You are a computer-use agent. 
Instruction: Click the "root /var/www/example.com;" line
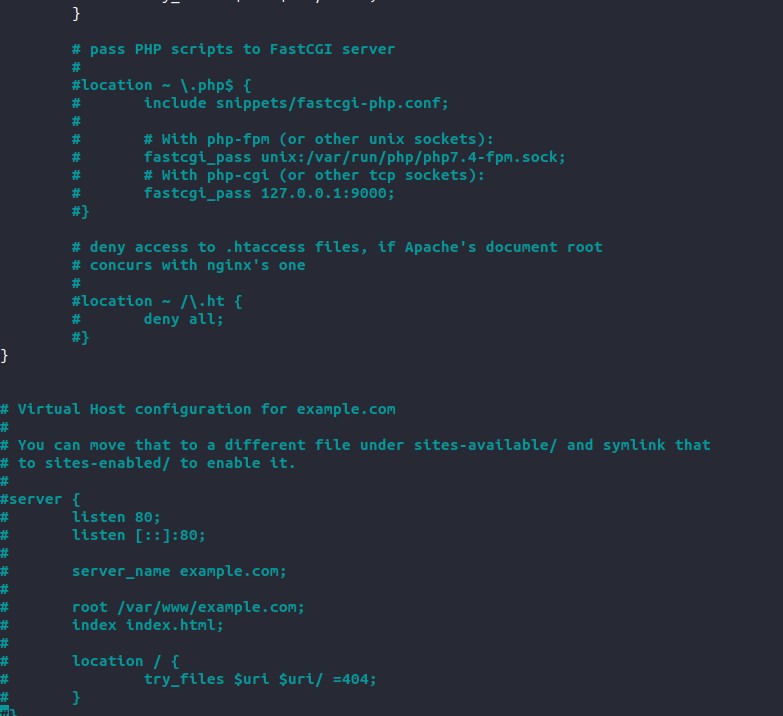tap(188, 607)
